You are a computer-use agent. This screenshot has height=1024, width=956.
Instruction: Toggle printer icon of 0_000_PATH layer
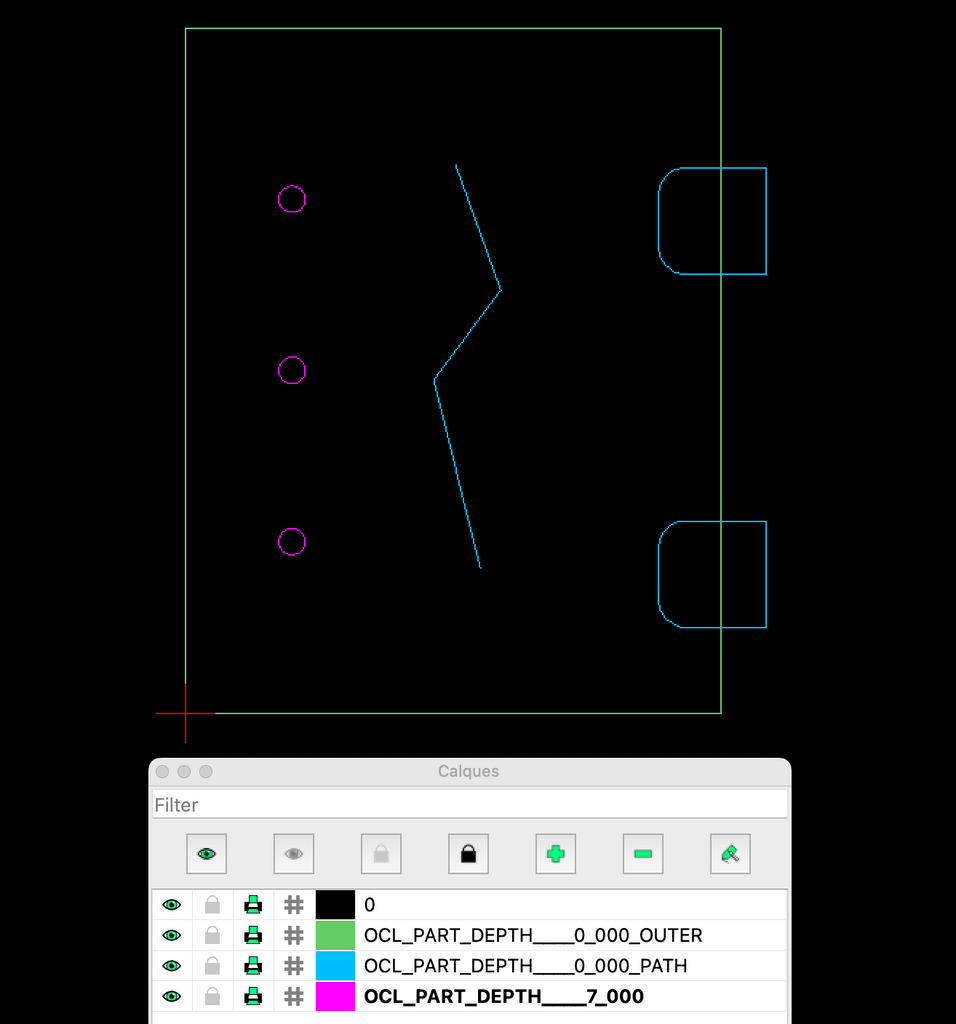[253, 966]
